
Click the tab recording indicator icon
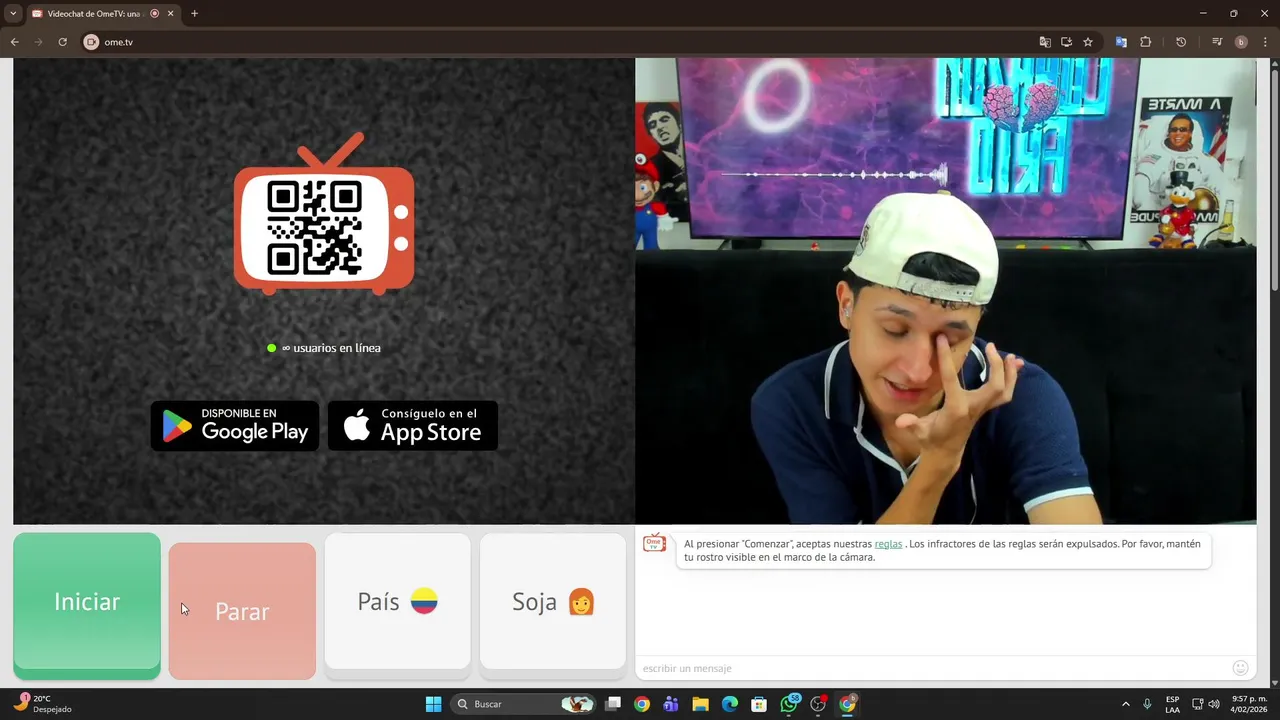tap(154, 14)
